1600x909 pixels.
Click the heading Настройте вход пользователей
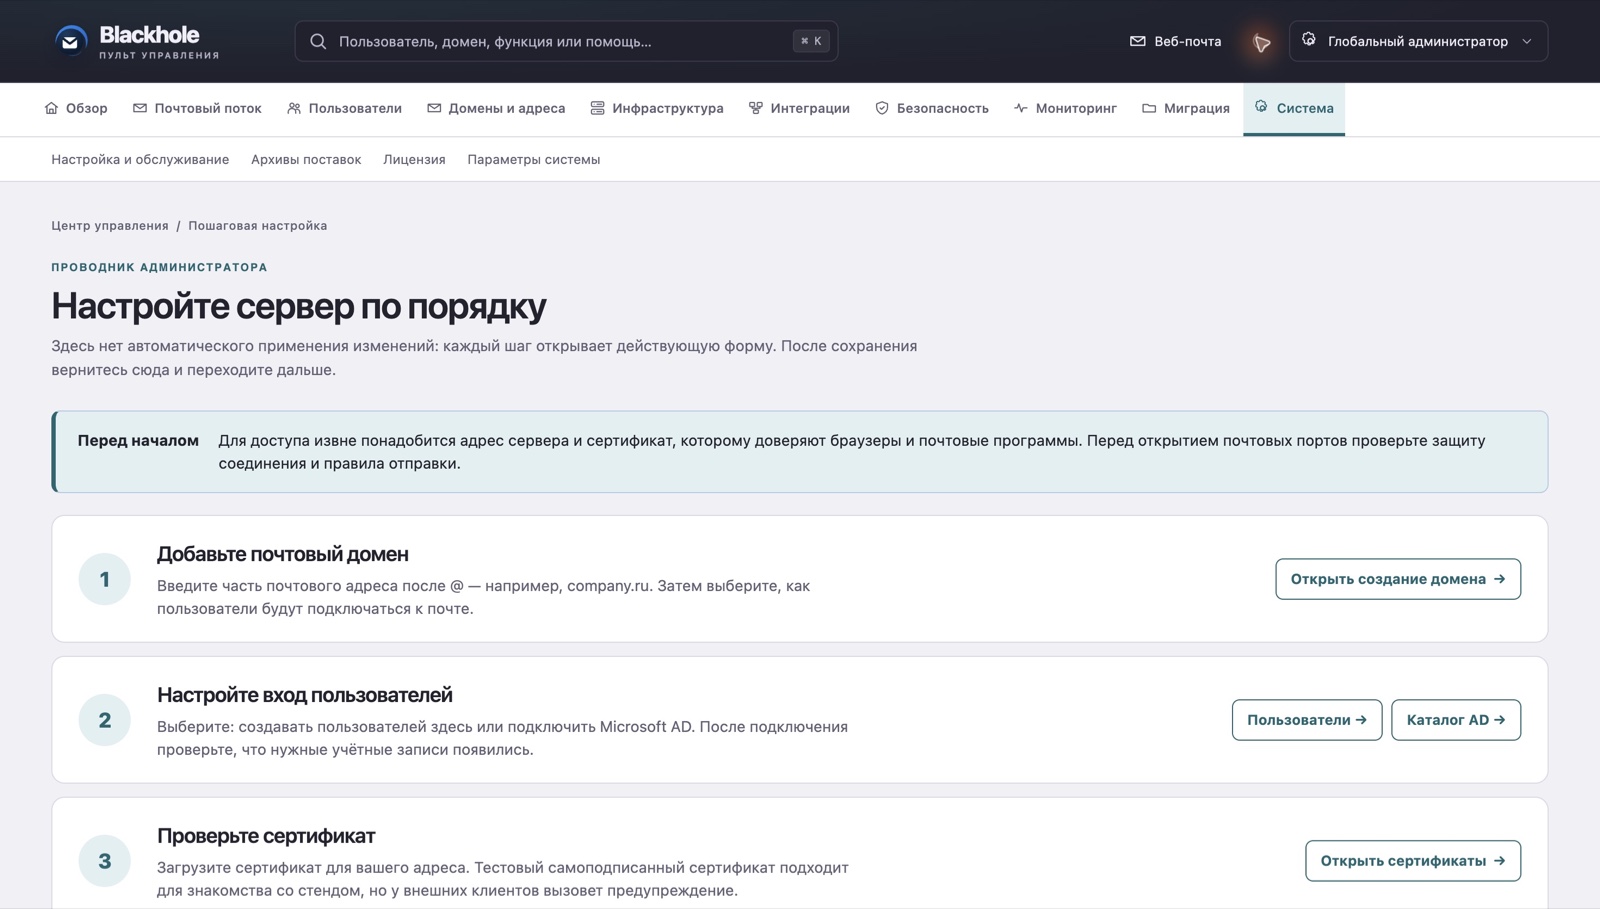(x=305, y=695)
